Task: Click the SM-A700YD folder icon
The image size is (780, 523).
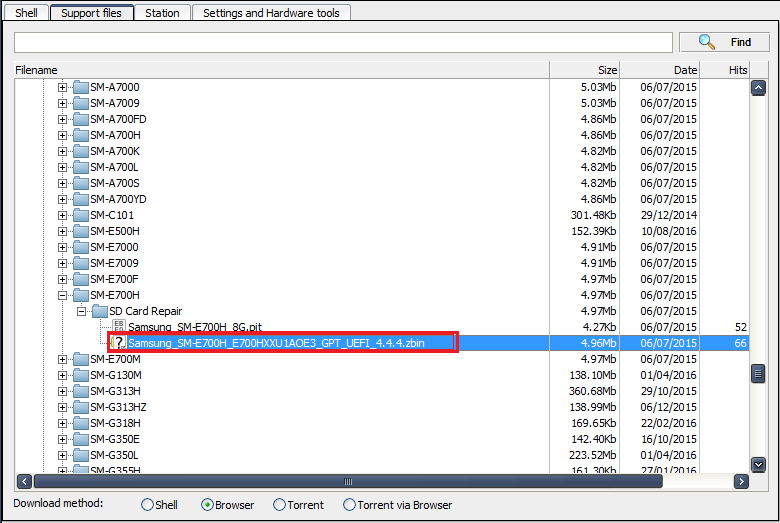Action: (81, 199)
